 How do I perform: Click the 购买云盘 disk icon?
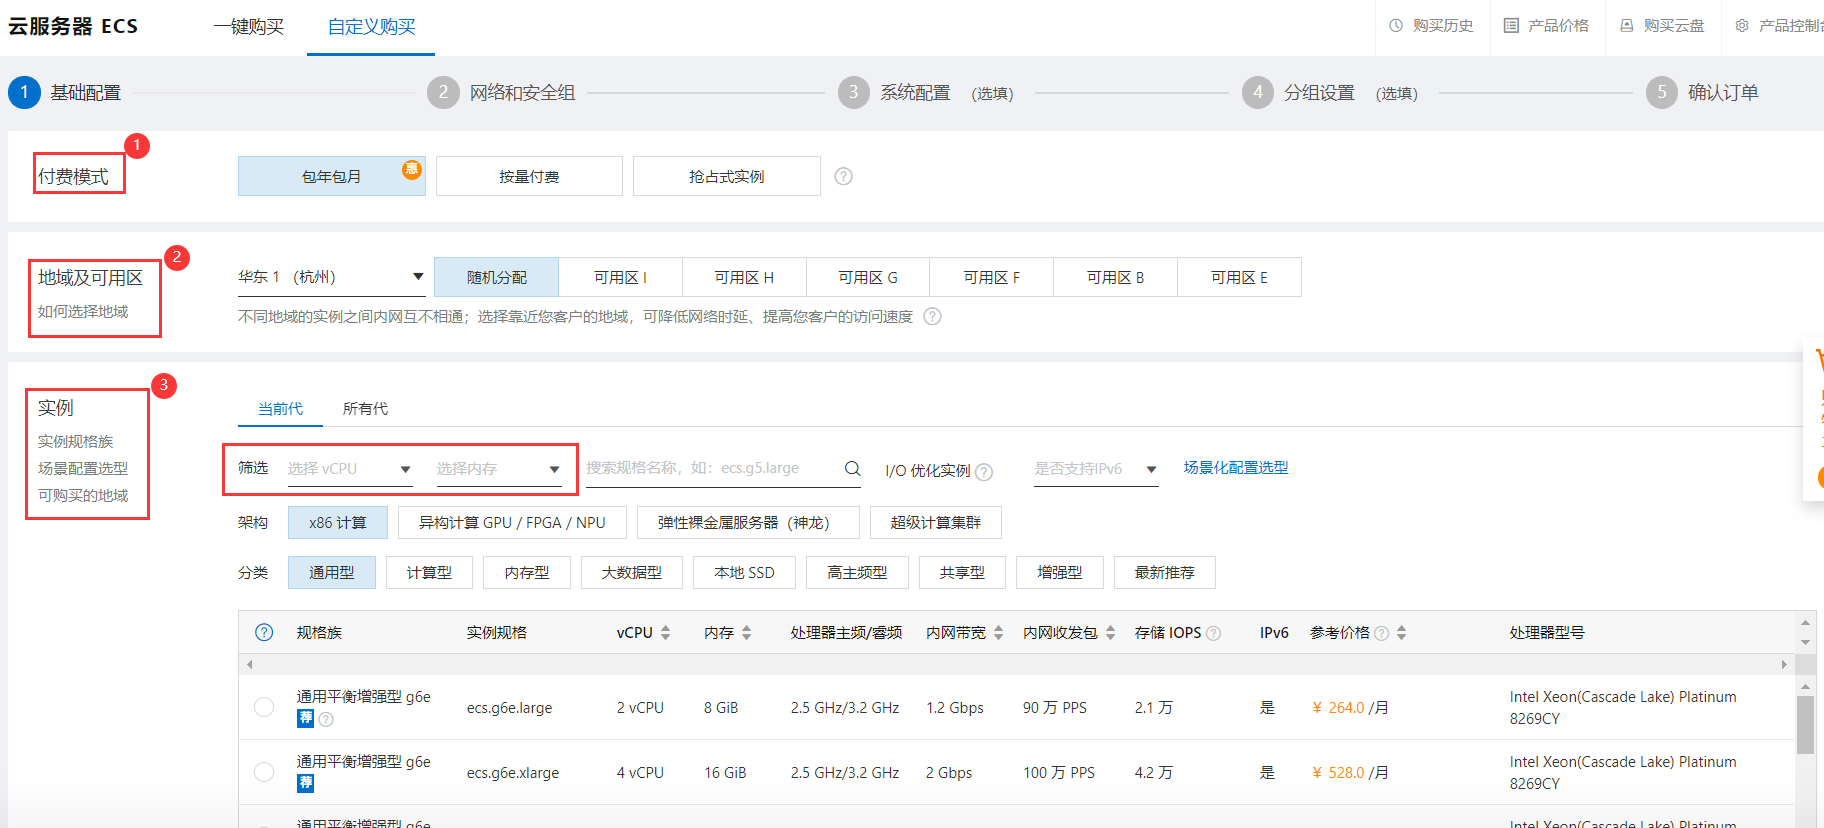[x=1627, y=26]
